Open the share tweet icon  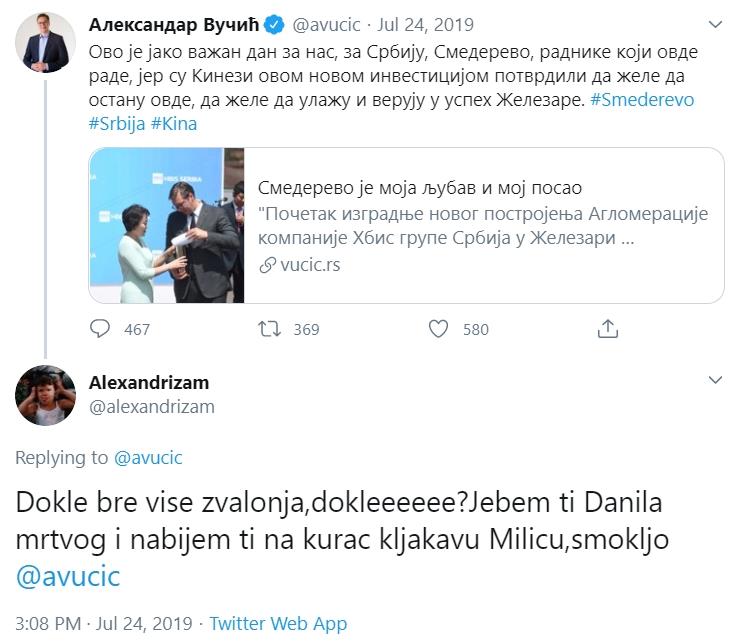pos(608,329)
